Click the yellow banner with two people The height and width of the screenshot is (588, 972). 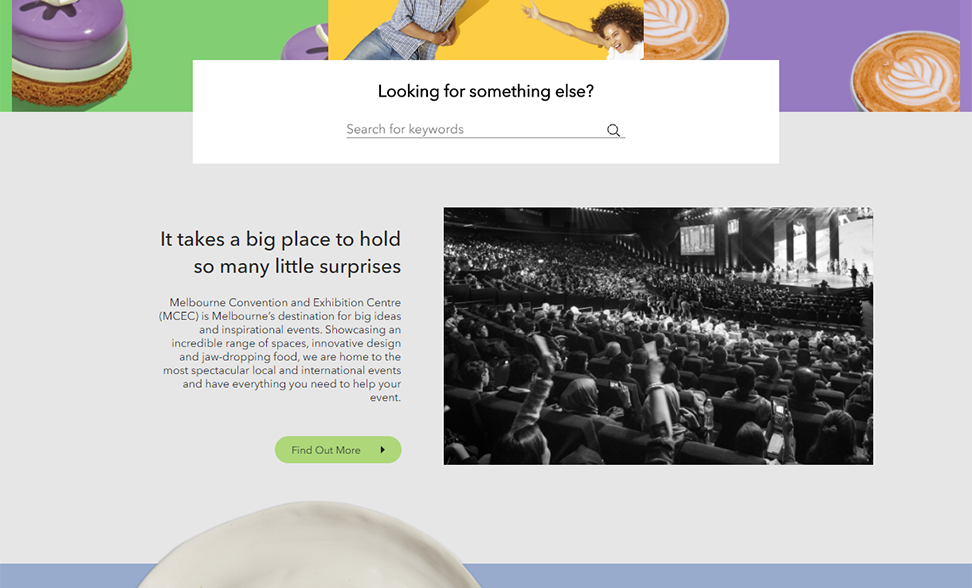click(485, 30)
